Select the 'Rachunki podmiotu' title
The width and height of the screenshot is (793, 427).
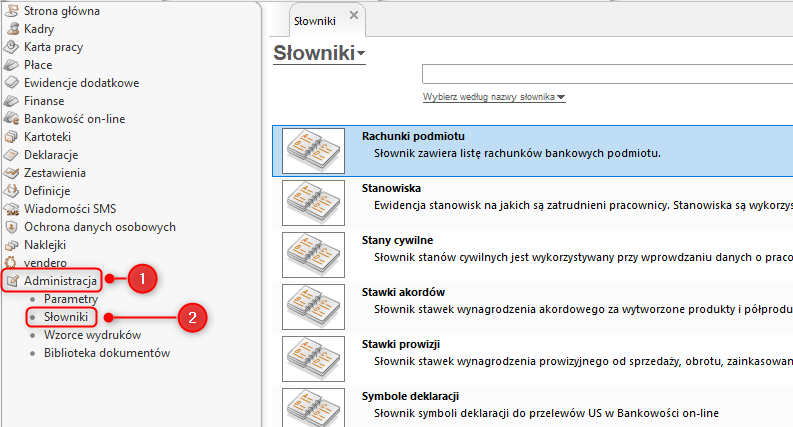coord(413,136)
